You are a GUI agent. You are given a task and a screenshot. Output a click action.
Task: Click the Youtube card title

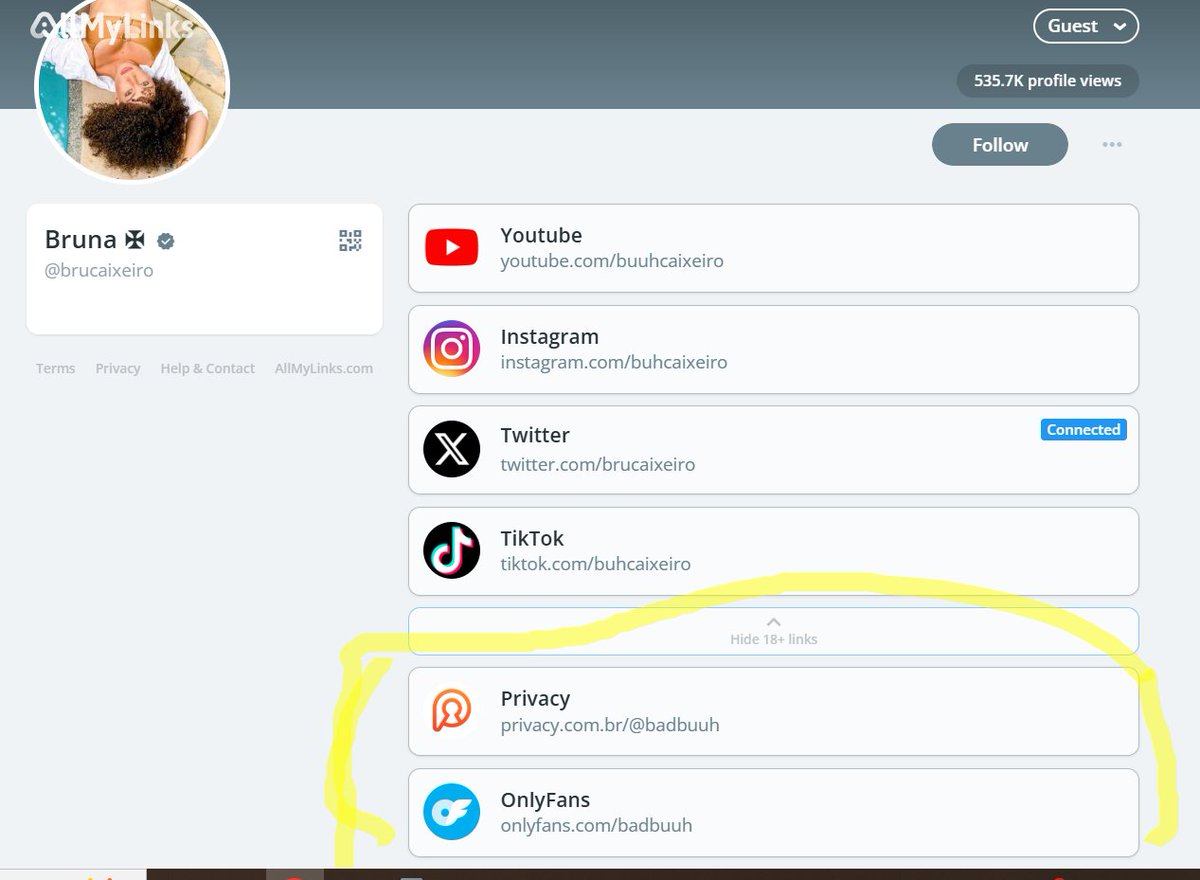[541, 235]
